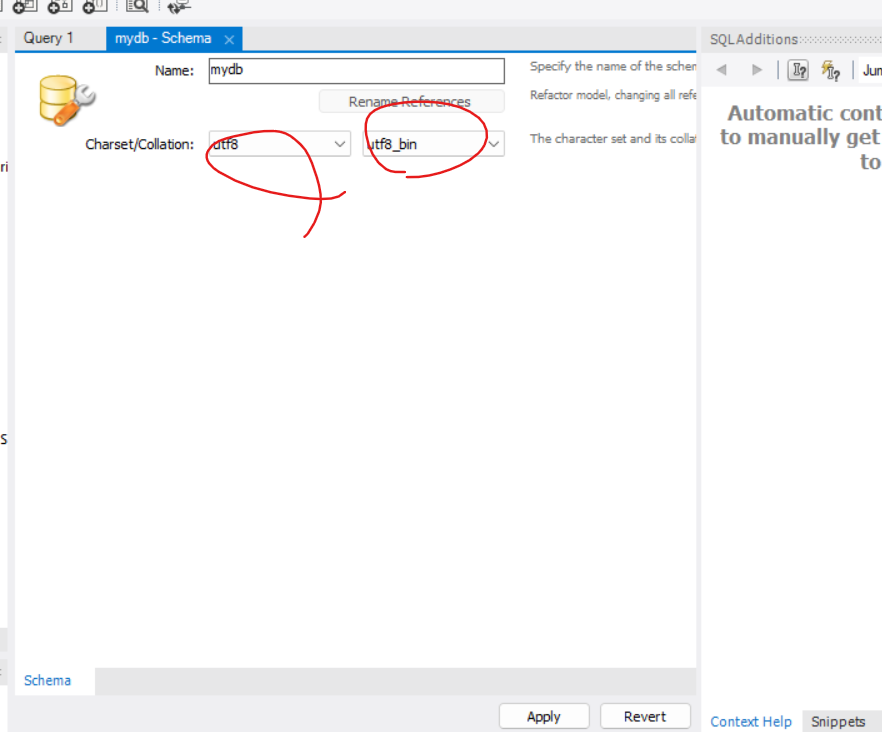This screenshot has width=882, height=732.
Task: Switch to the Query 1 tab
Action: [48, 38]
